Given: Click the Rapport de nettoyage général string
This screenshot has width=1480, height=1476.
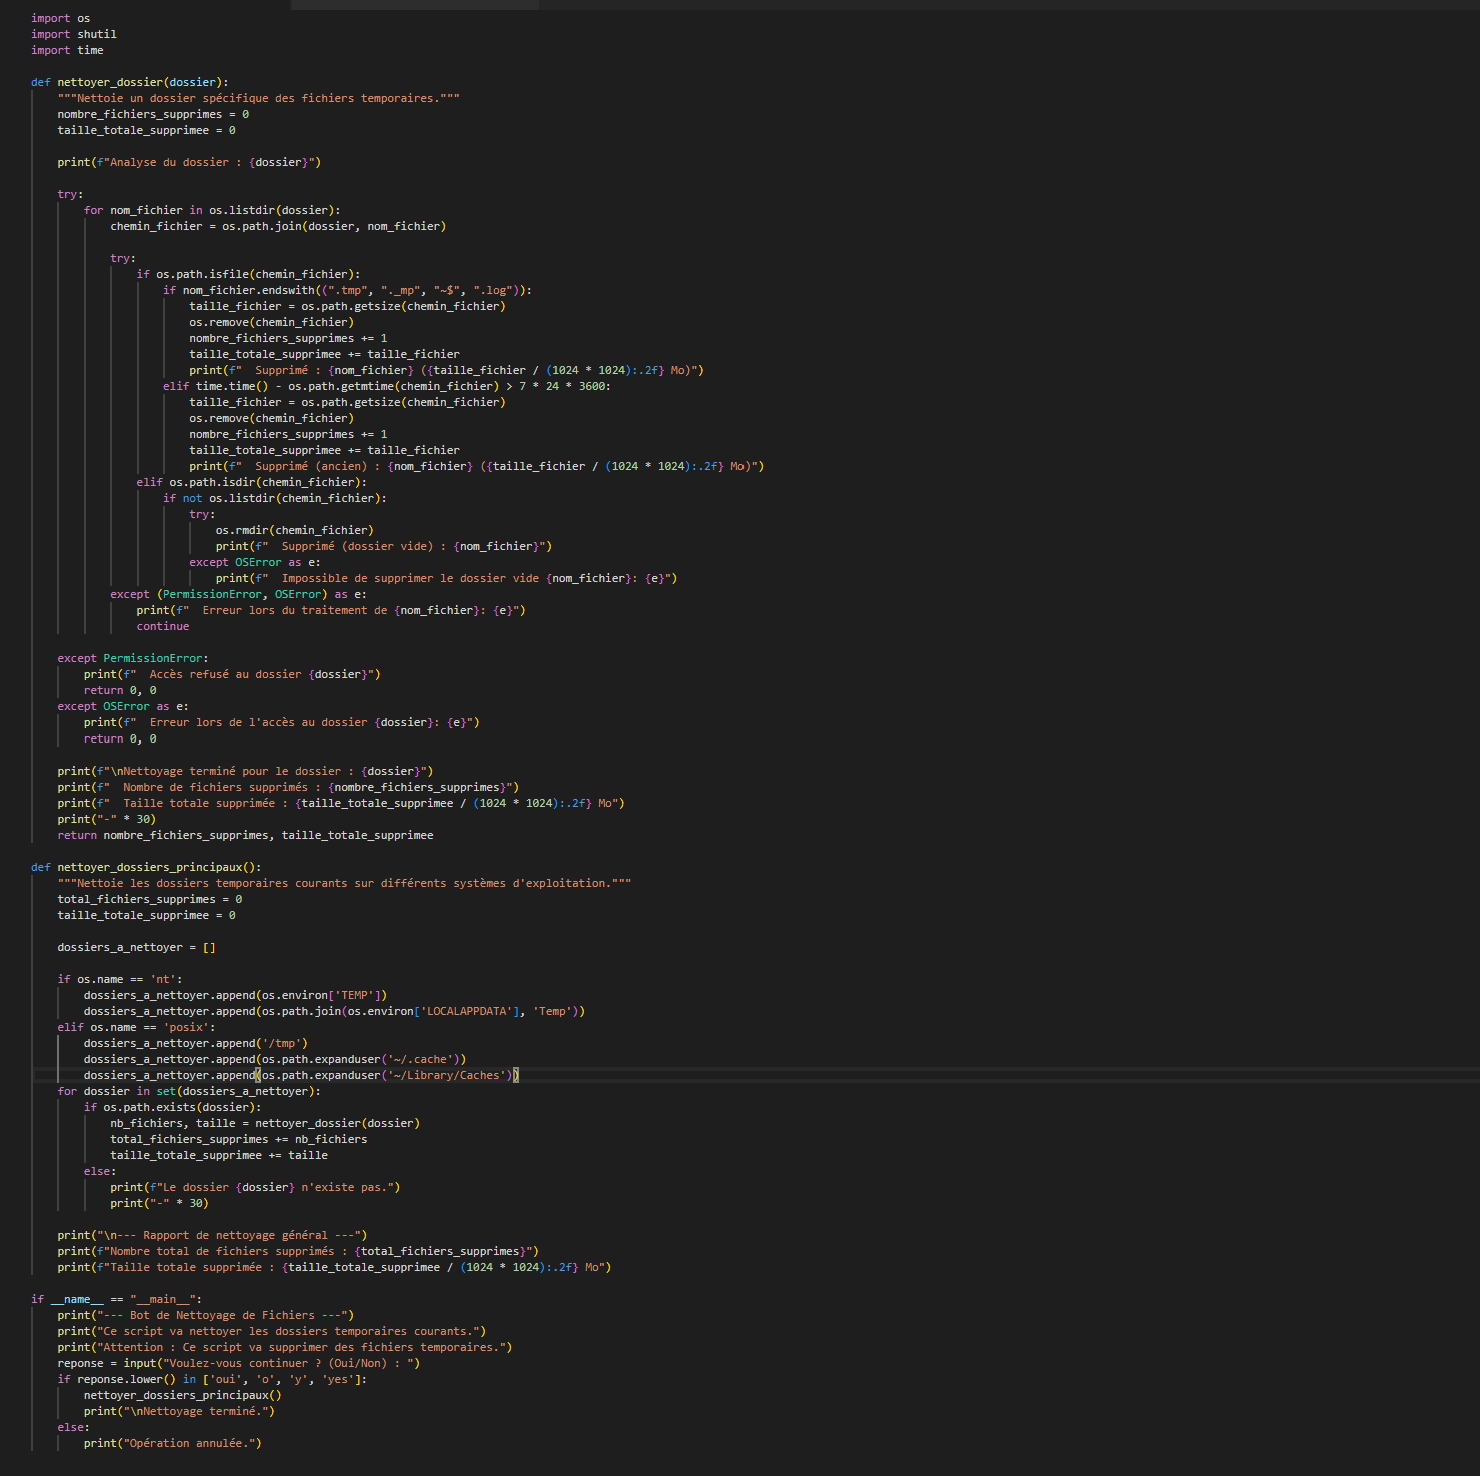Looking at the screenshot, I should [235, 1234].
